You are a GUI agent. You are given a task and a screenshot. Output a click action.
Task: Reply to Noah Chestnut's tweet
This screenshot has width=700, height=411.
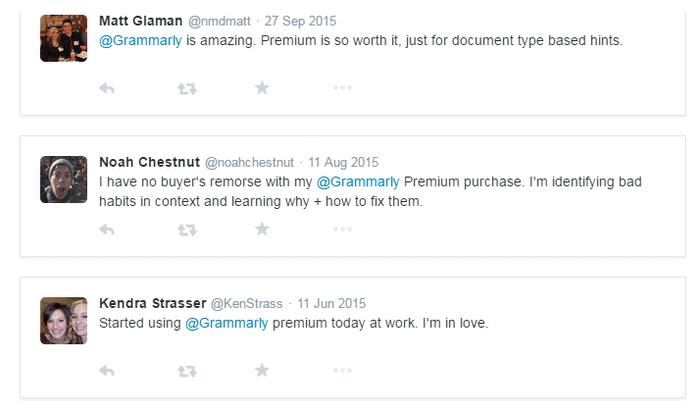[x=107, y=230]
